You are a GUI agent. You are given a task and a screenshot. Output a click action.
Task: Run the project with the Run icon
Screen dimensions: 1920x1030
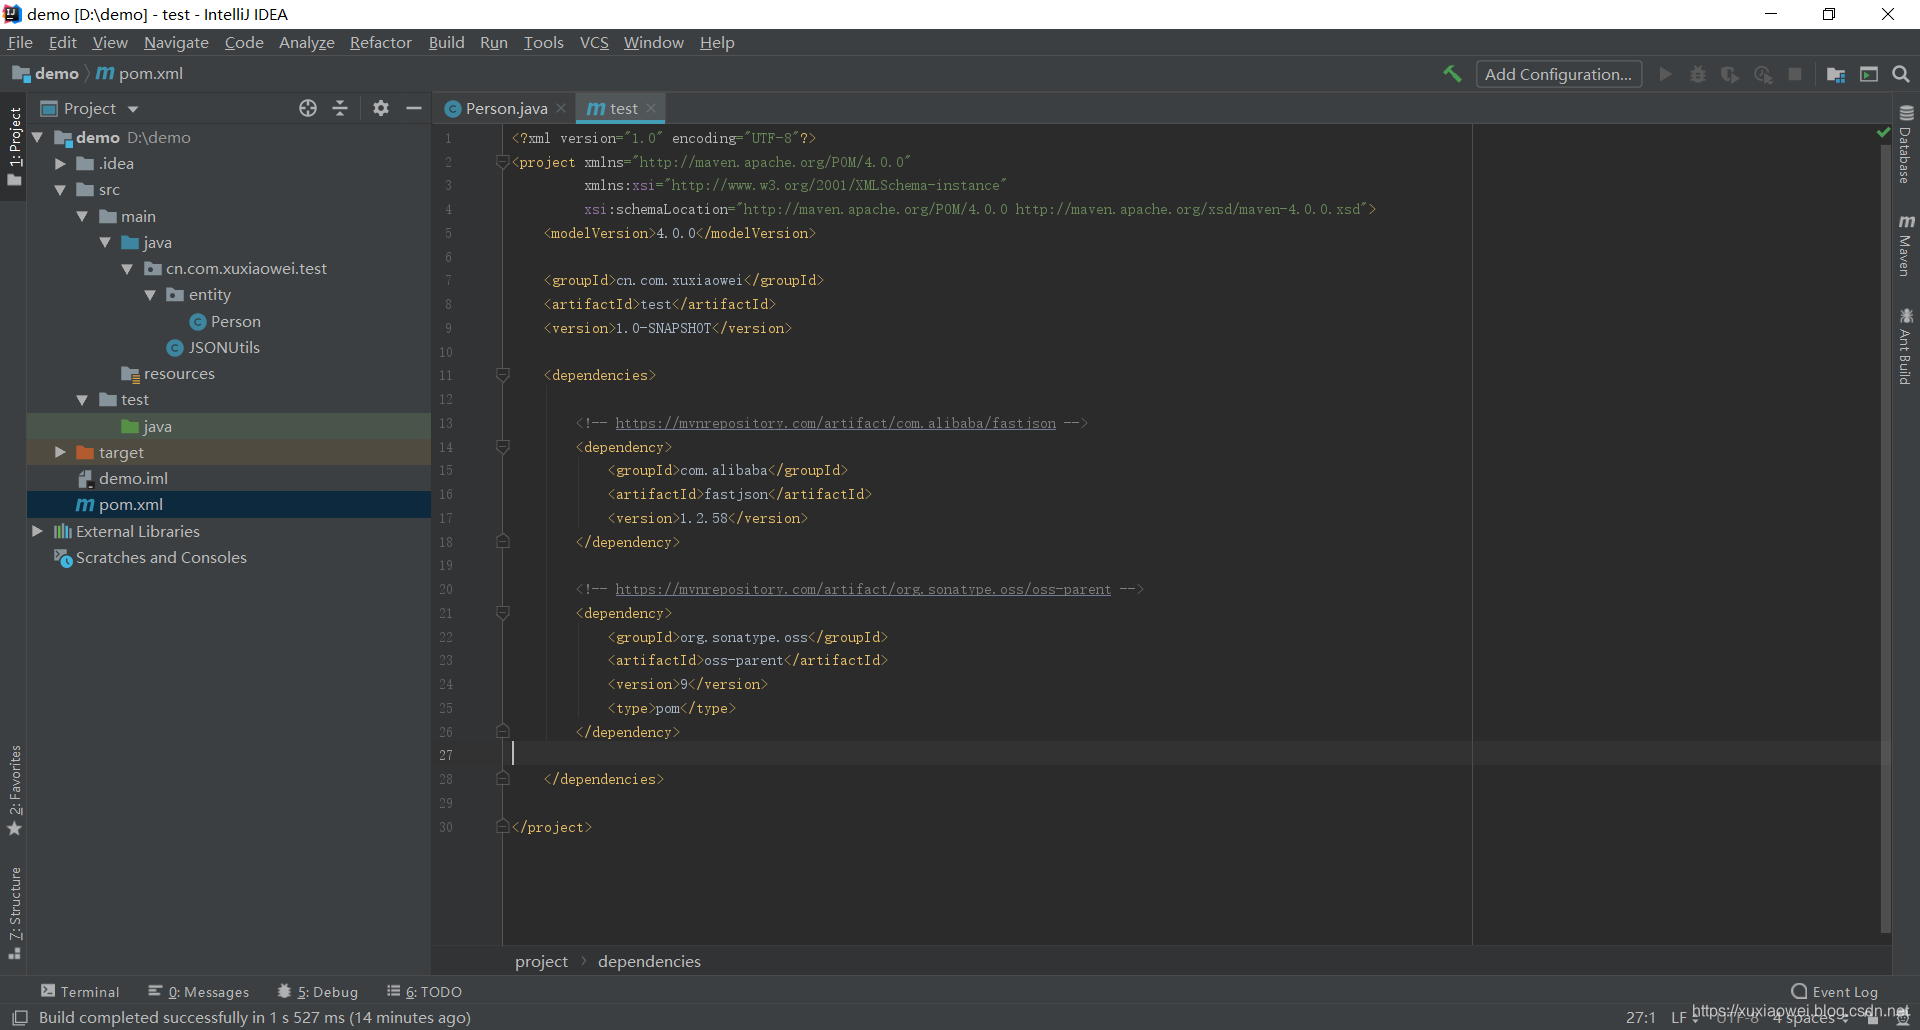pyautogui.click(x=1665, y=74)
